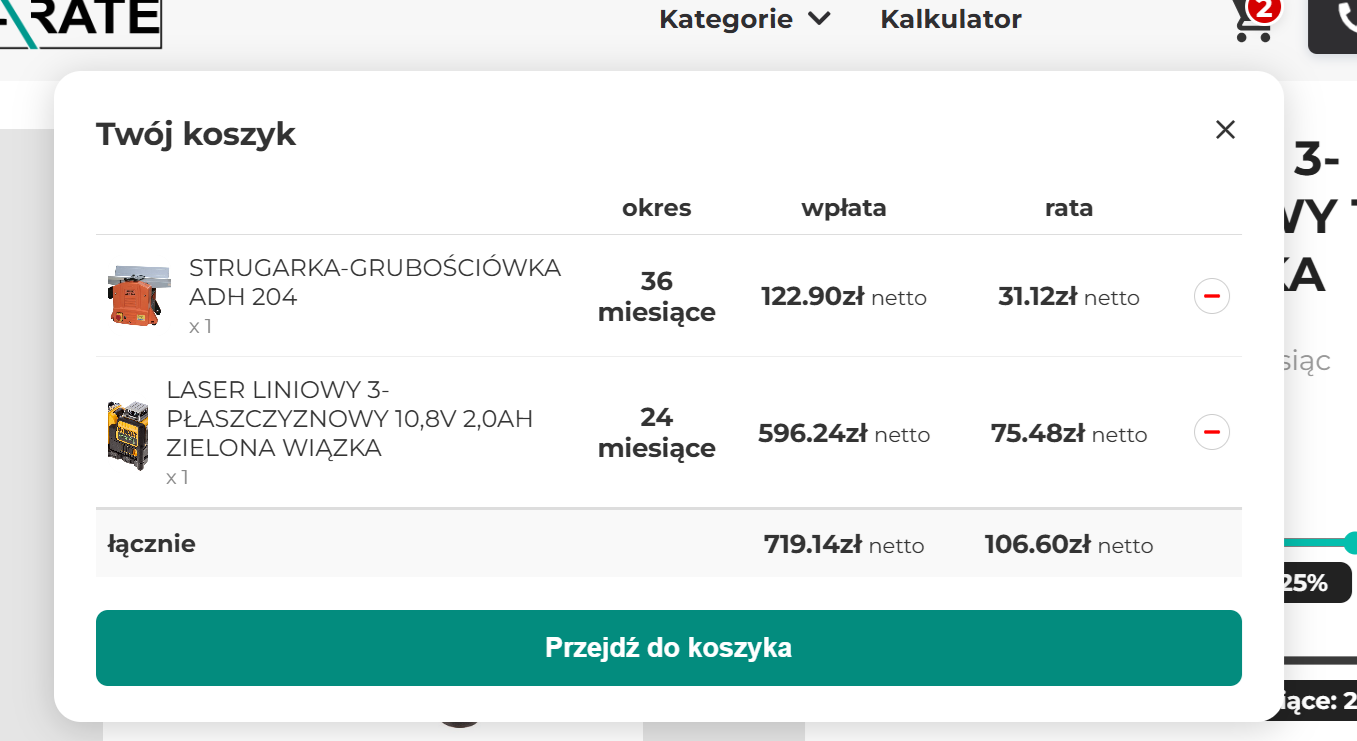The width and height of the screenshot is (1357, 741).
Task: Click the Laser Liniowy product thumbnail
Action: pyautogui.click(x=127, y=434)
